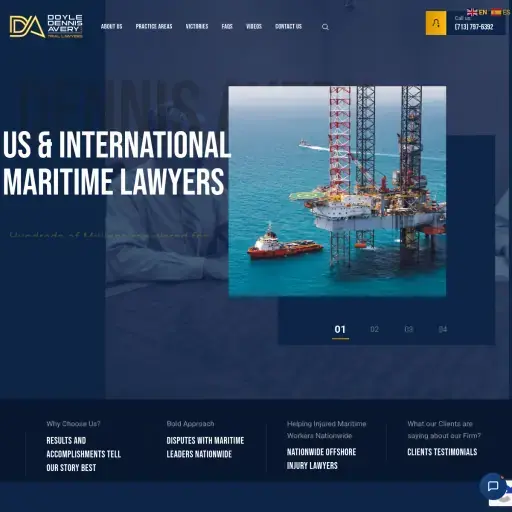Image resolution: width=512 pixels, height=512 pixels.
Task: Go to the Victories page
Action: (x=197, y=26)
